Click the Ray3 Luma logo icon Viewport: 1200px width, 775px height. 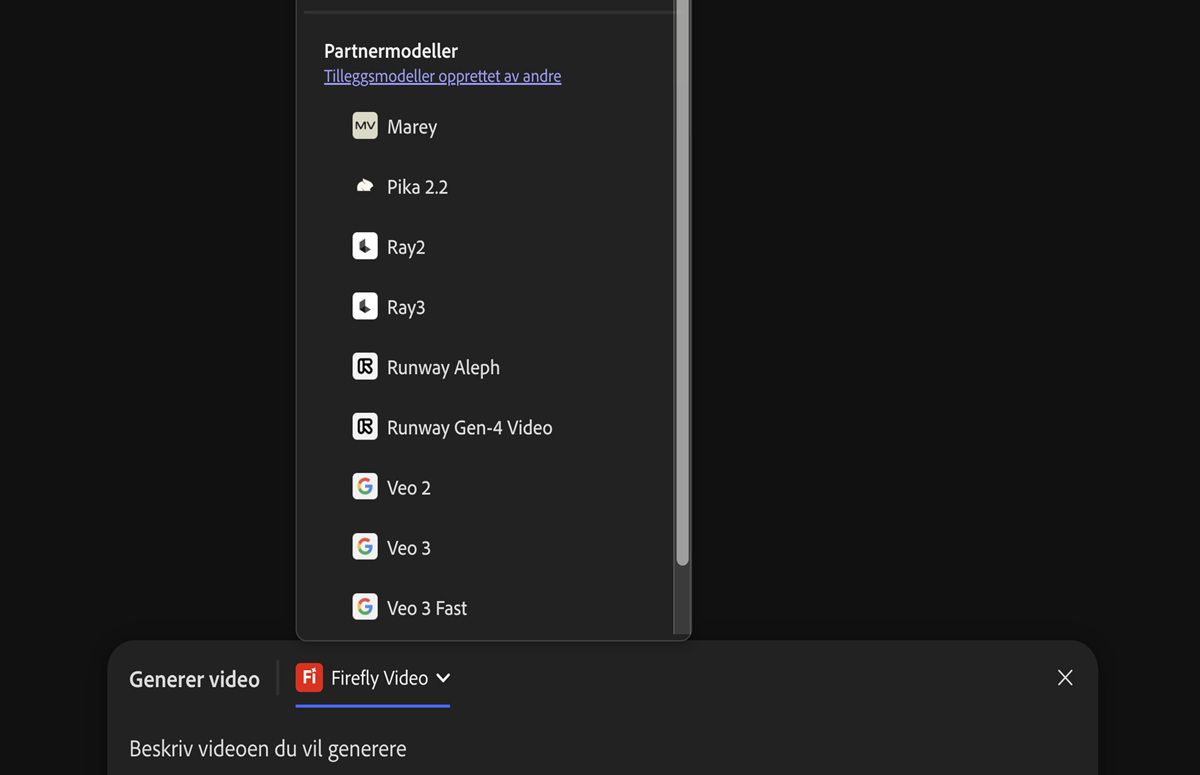click(365, 306)
